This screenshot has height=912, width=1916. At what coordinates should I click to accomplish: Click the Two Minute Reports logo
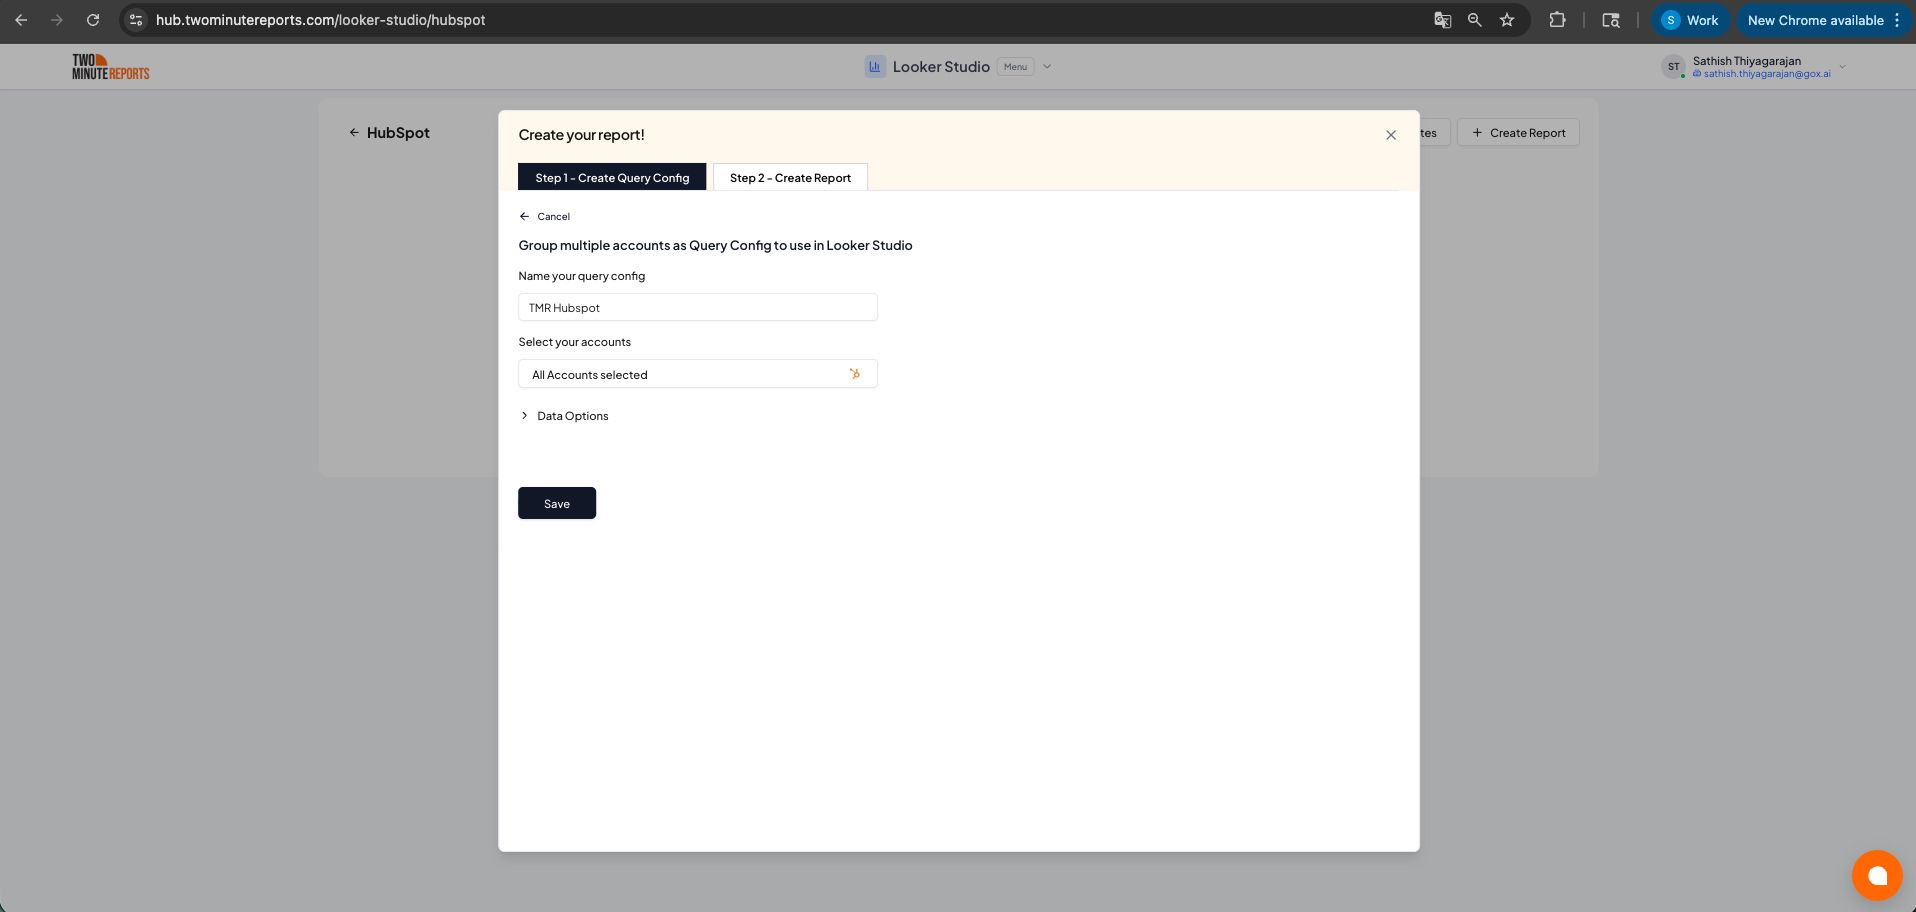(110, 66)
